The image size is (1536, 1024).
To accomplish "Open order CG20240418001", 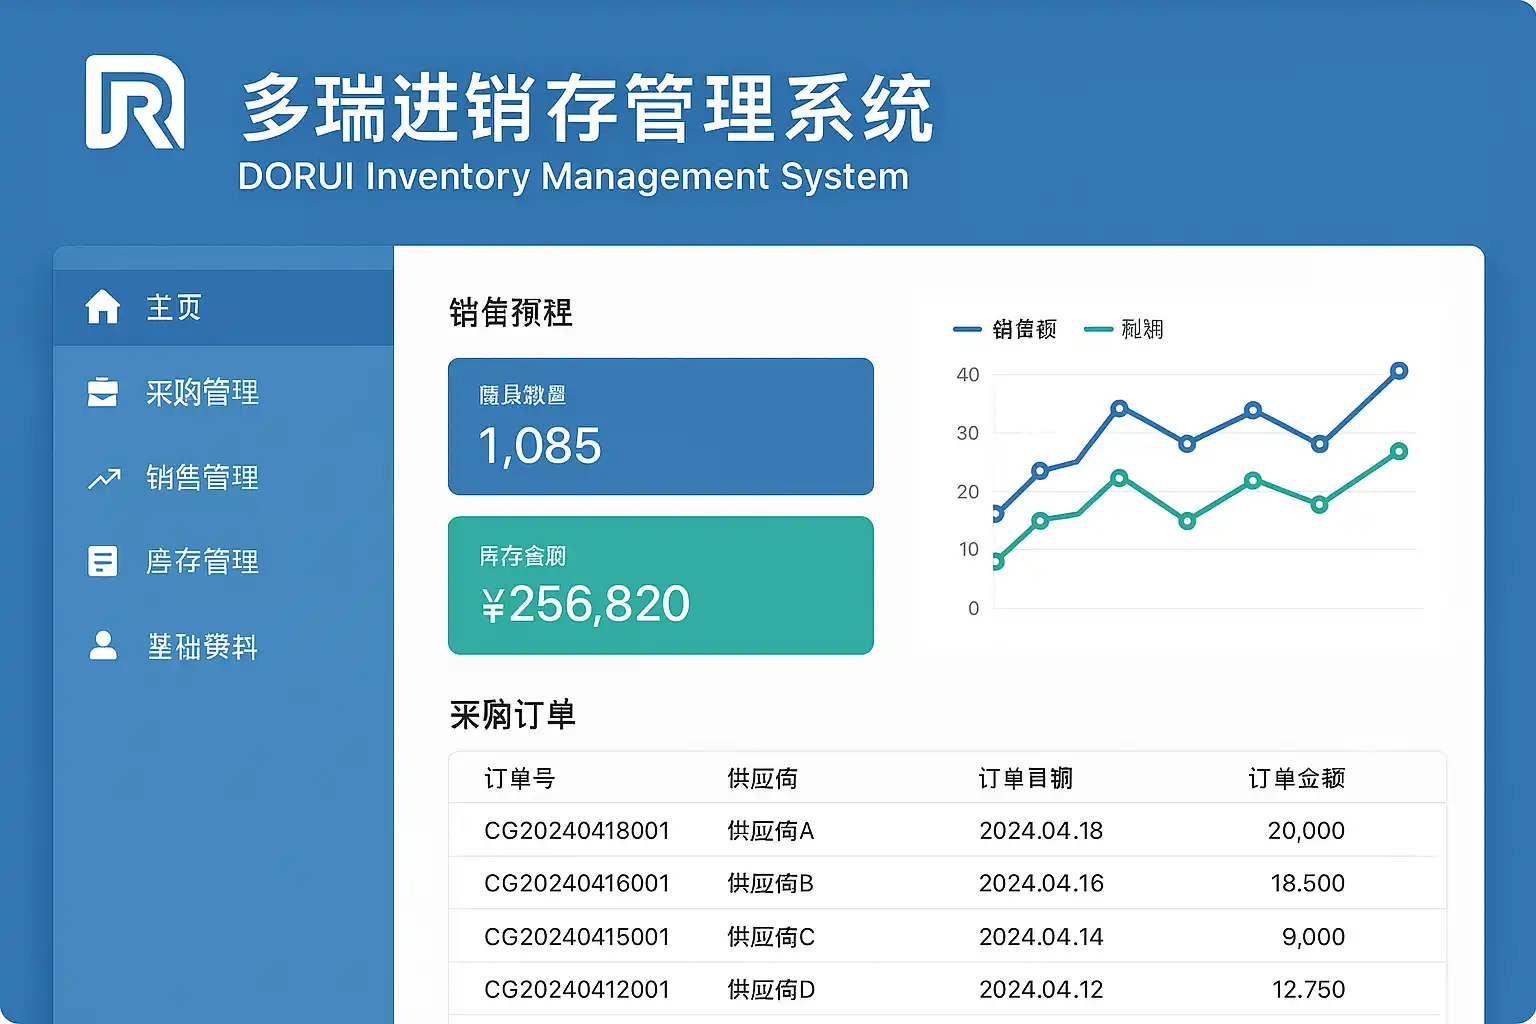I will pos(576,831).
